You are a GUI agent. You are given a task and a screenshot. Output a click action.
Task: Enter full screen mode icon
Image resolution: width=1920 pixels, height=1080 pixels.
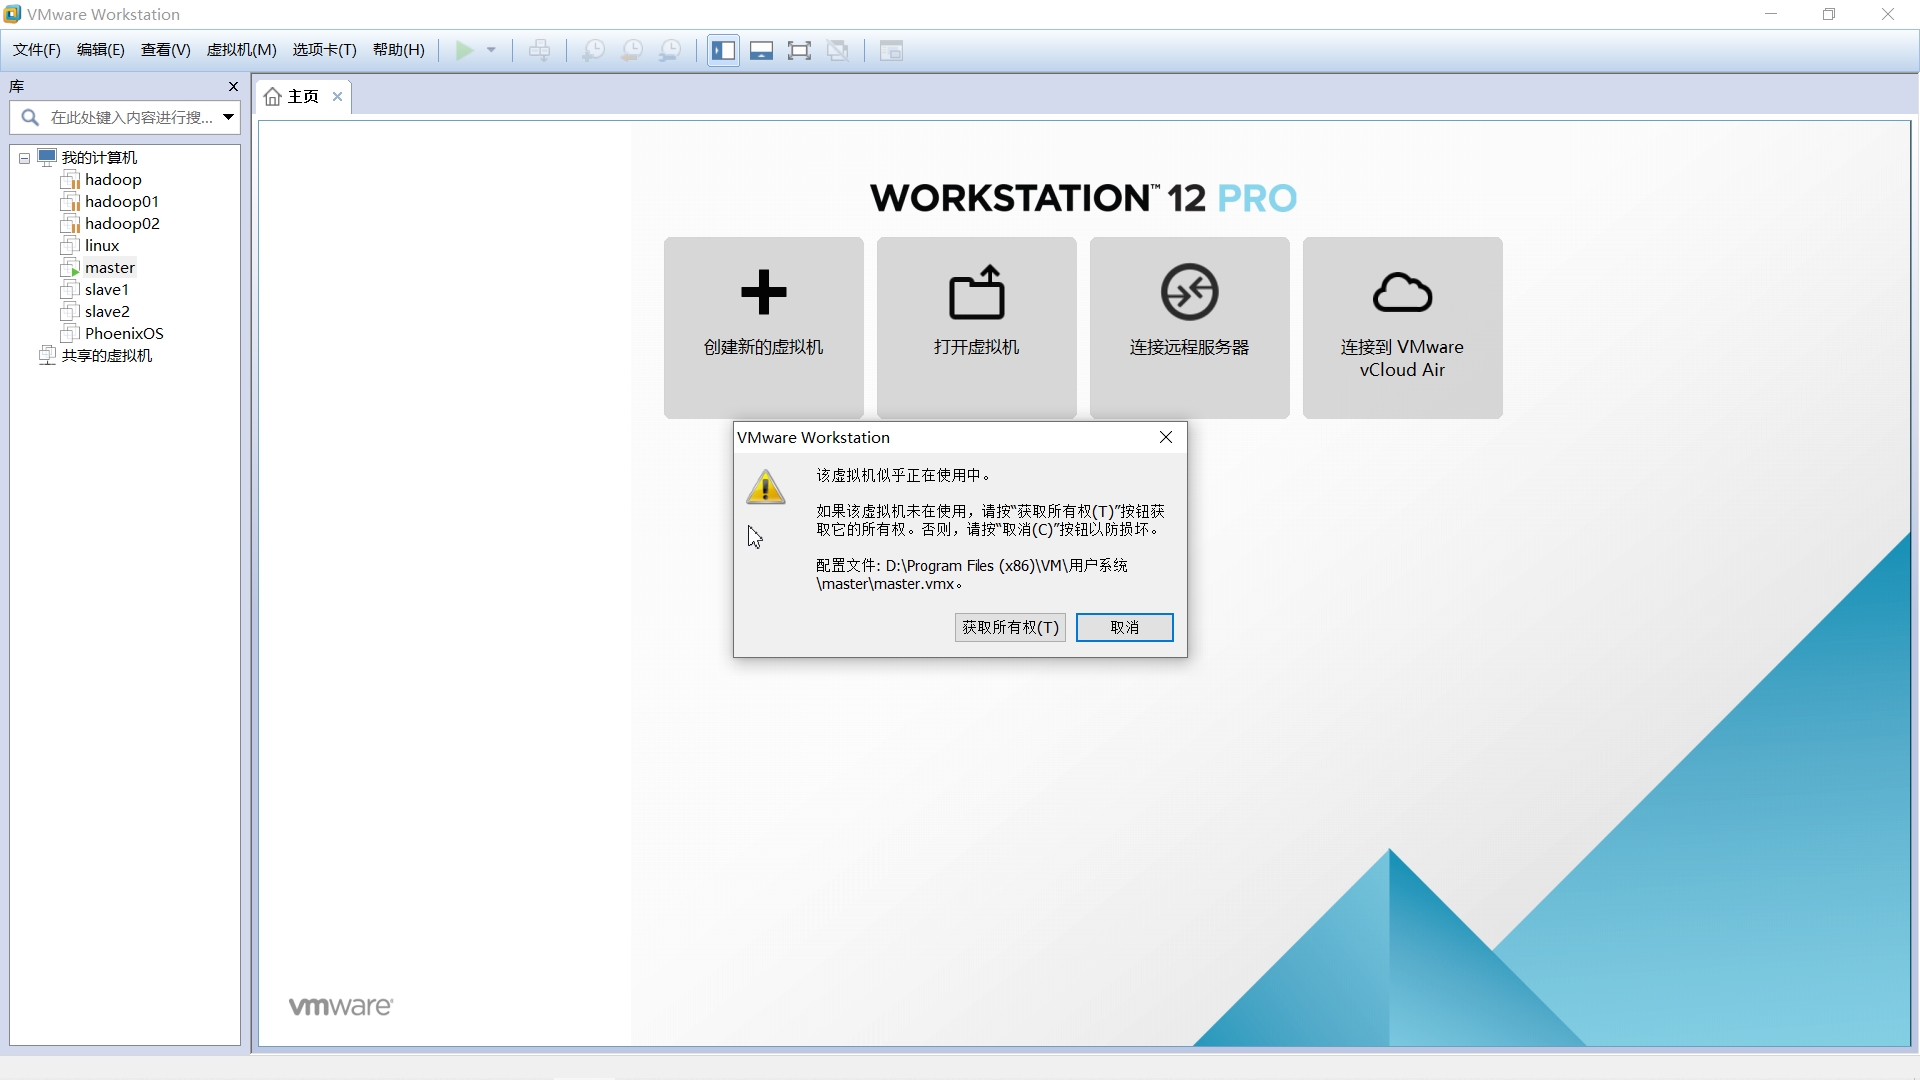(x=799, y=50)
